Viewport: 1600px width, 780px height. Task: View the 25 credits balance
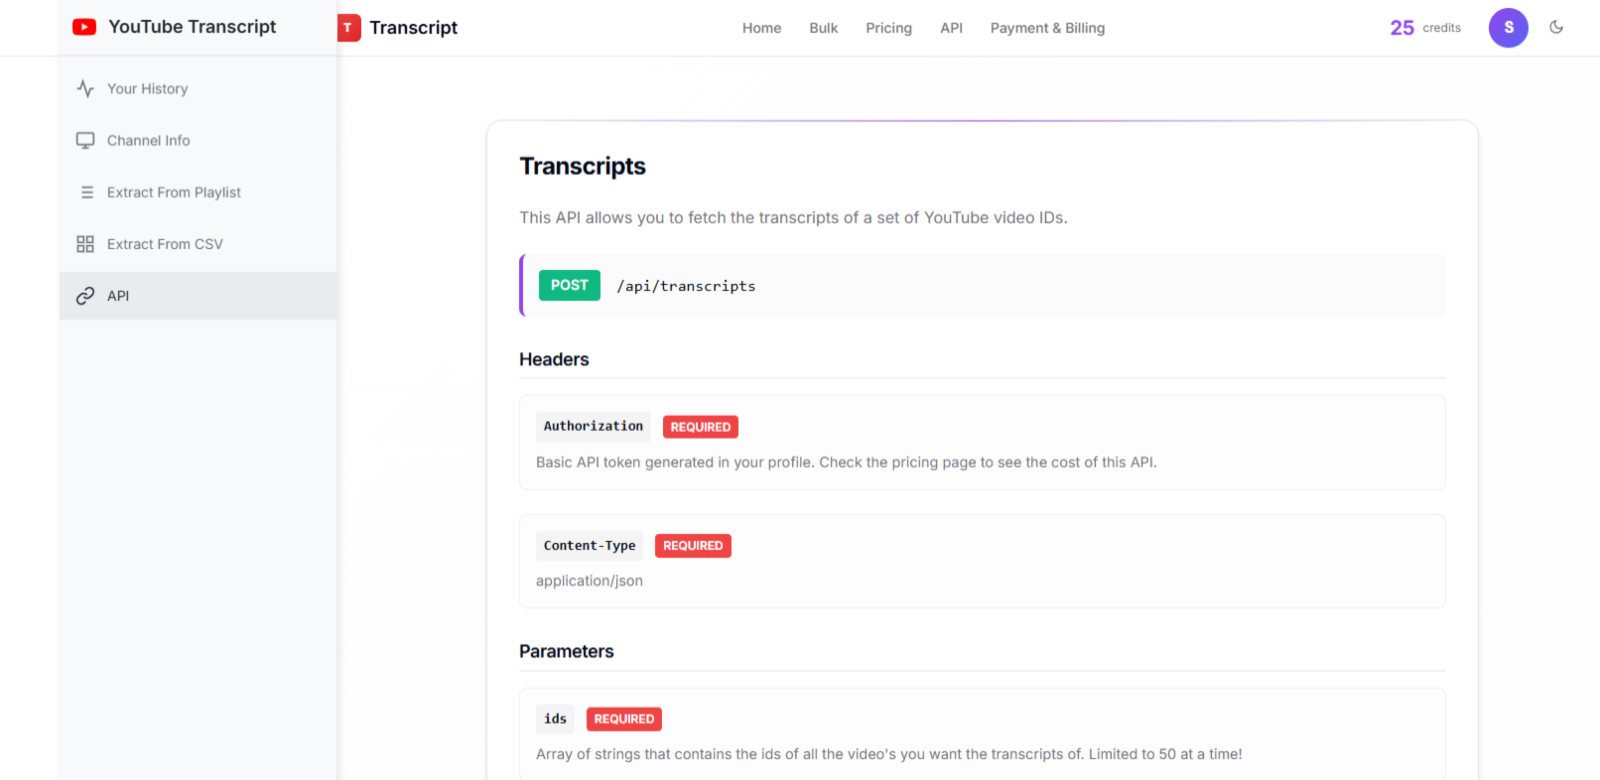[x=1425, y=28]
